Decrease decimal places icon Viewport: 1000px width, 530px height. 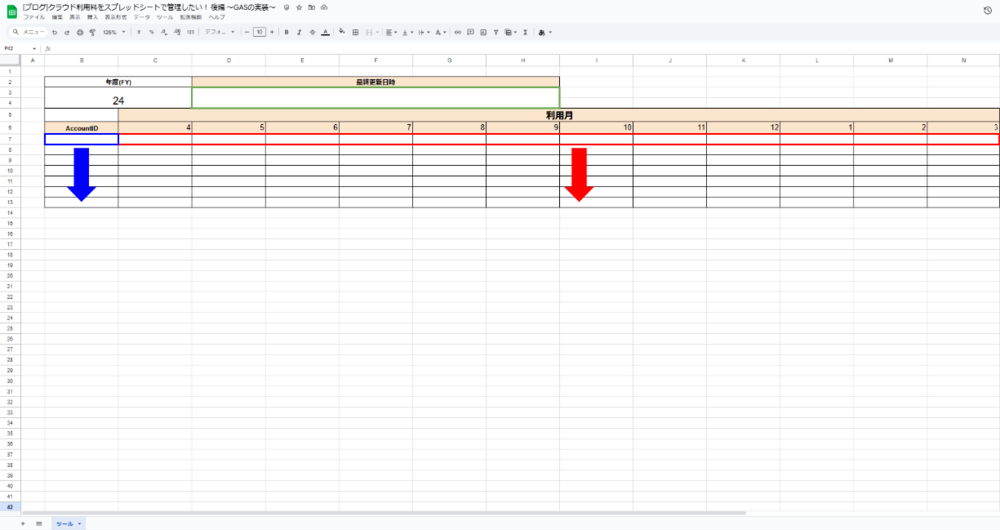tap(164, 32)
